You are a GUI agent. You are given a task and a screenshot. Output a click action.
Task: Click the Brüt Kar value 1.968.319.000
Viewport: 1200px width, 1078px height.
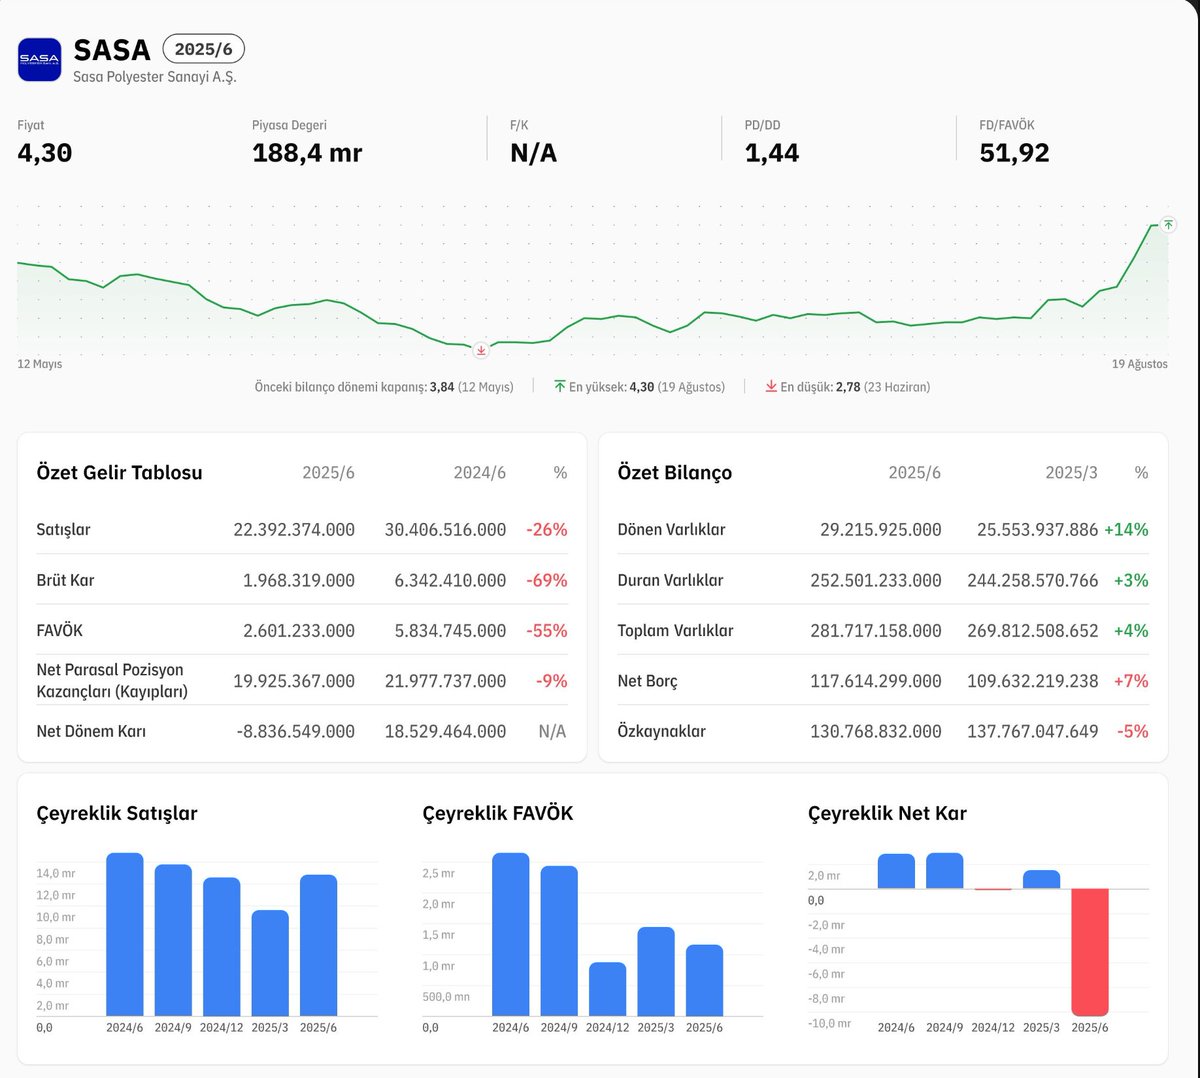pos(299,580)
